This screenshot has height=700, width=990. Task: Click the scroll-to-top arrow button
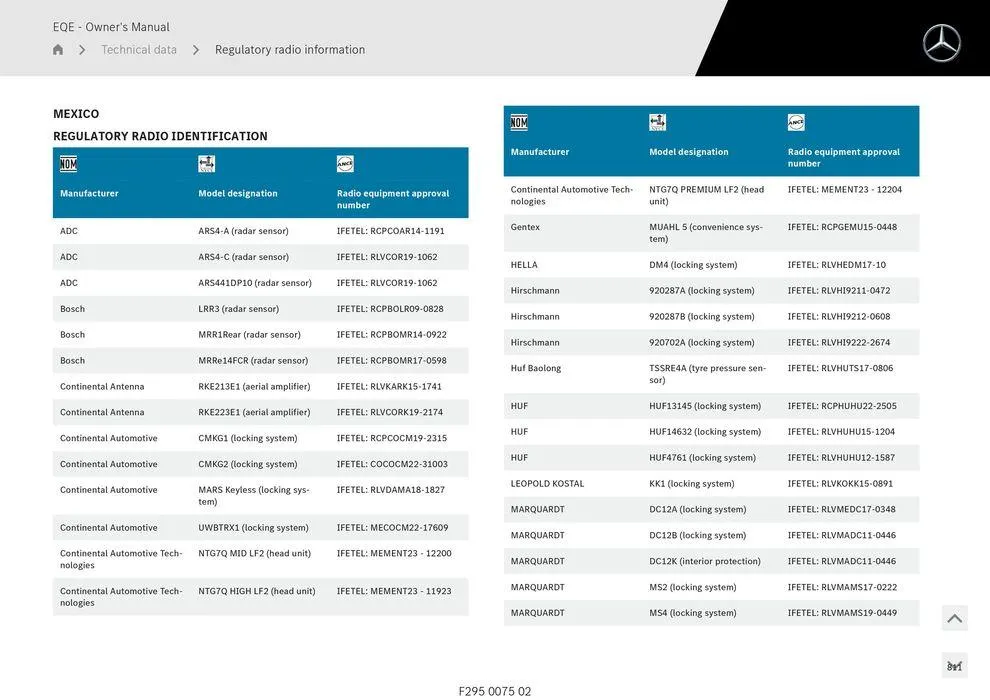[954, 619]
